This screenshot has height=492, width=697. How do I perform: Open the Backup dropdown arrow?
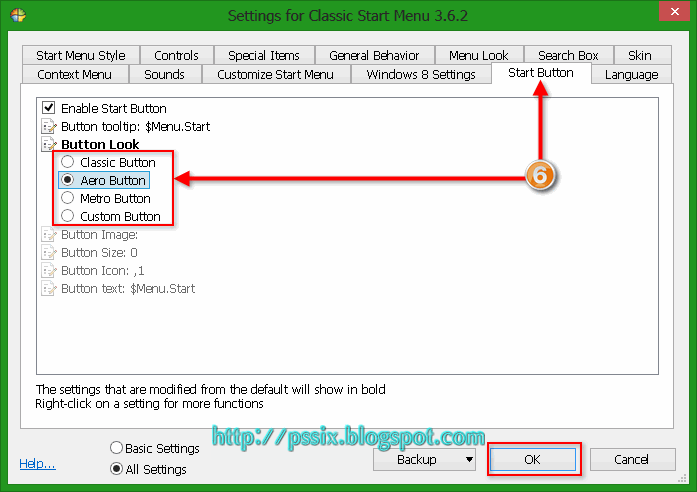coord(469,460)
